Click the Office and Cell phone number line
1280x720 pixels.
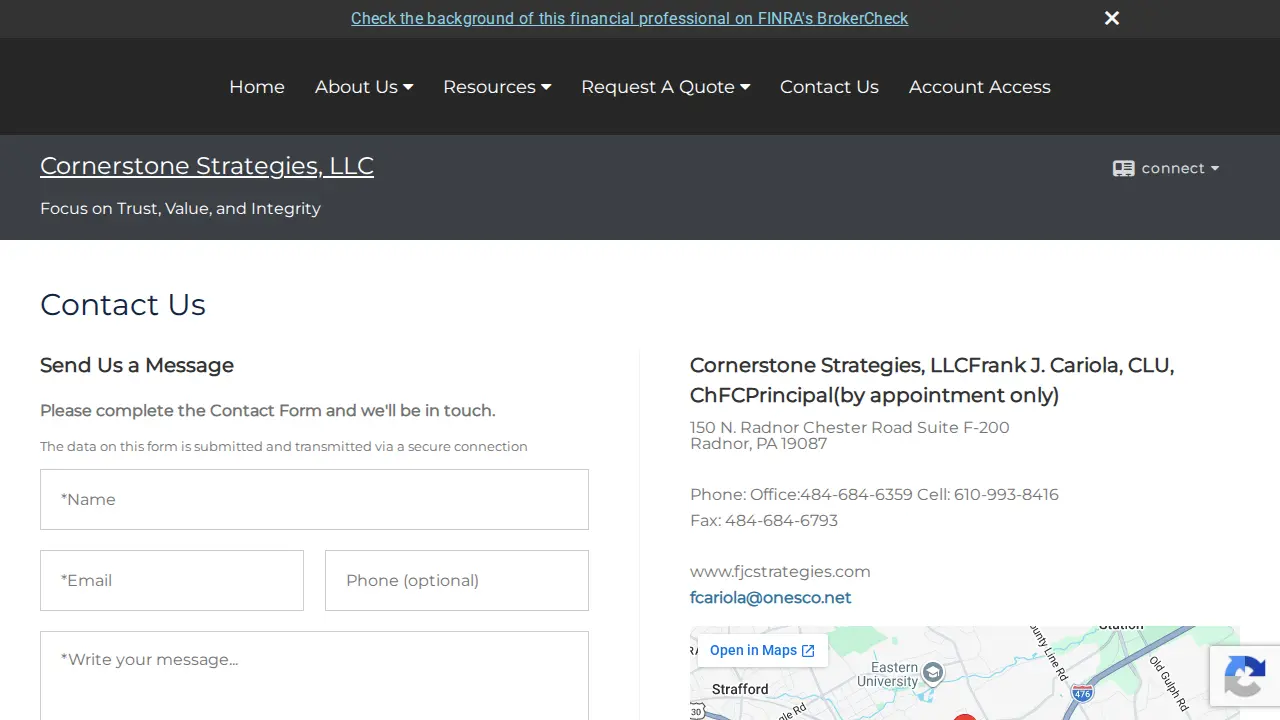pos(874,494)
